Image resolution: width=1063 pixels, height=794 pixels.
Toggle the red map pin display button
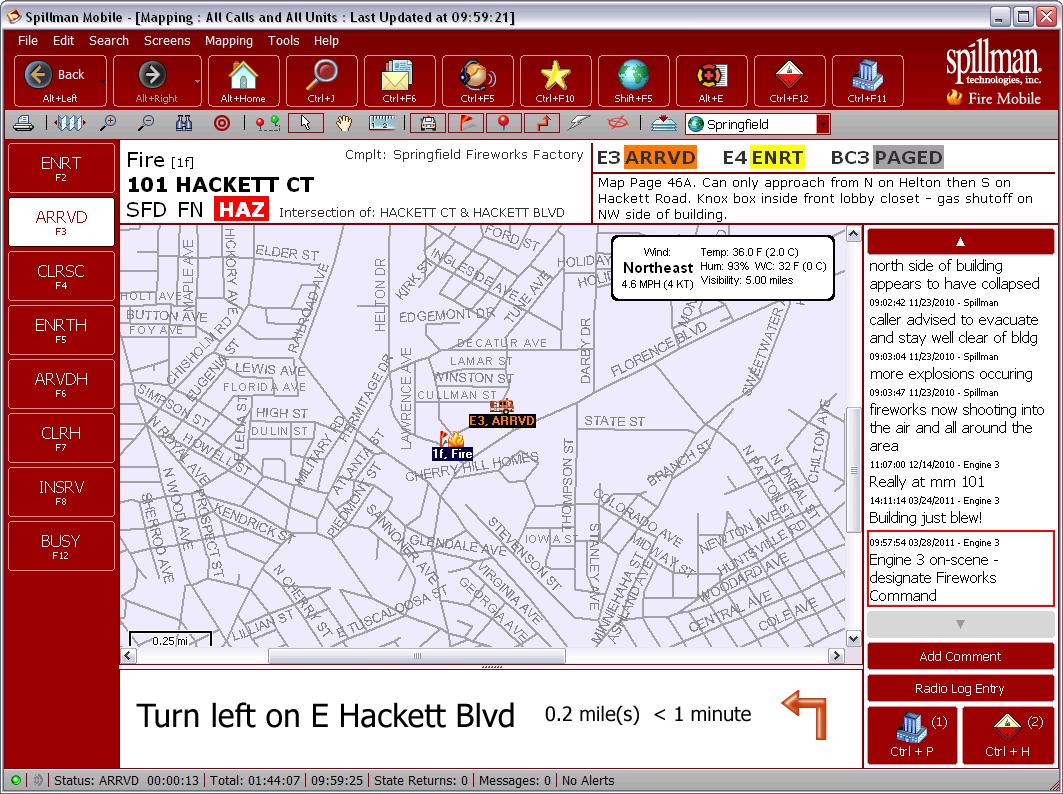click(504, 123)
